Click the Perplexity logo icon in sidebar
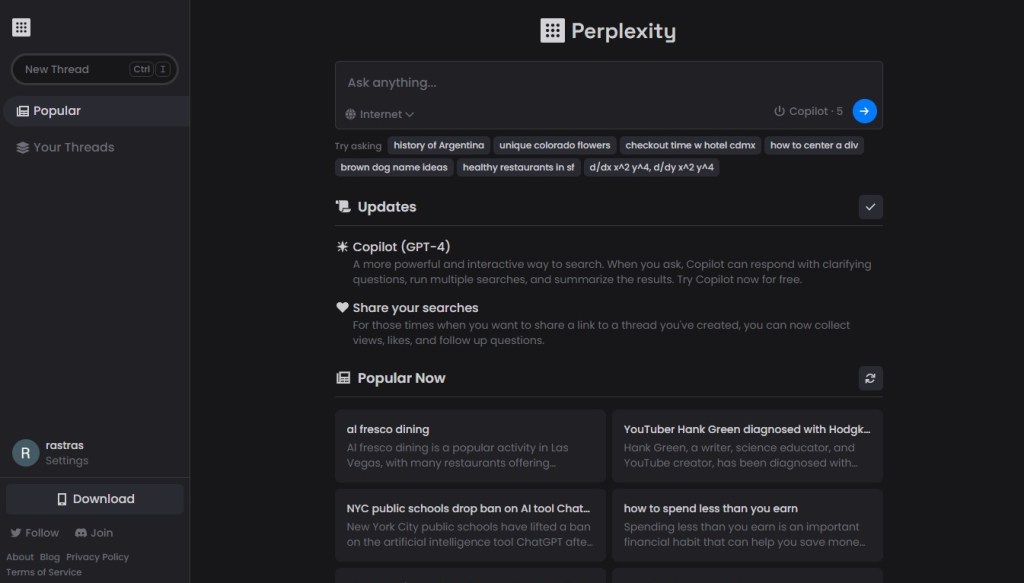The height and width of the screenshot is (583, 1024). [21, 27]
